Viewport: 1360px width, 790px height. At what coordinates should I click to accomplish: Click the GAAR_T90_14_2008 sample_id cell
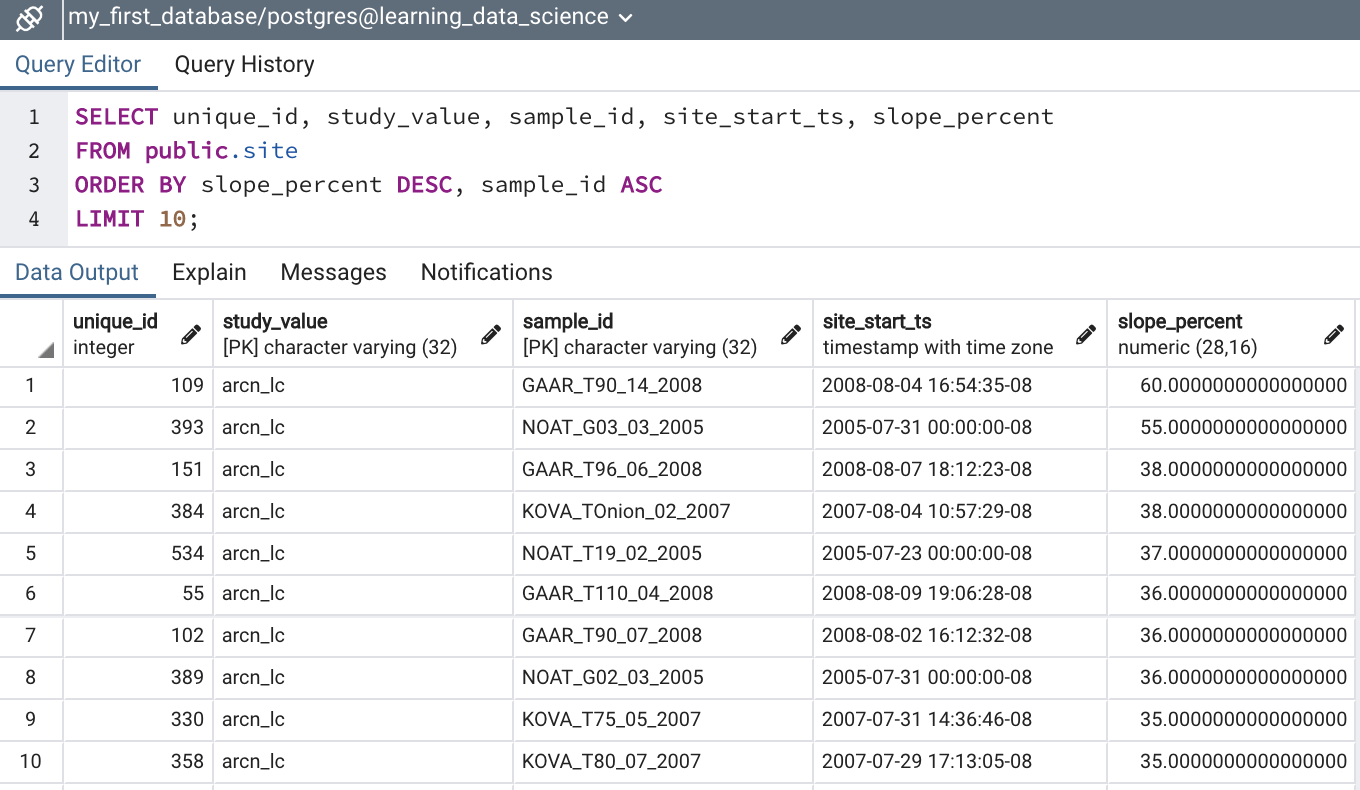(612, 386)
